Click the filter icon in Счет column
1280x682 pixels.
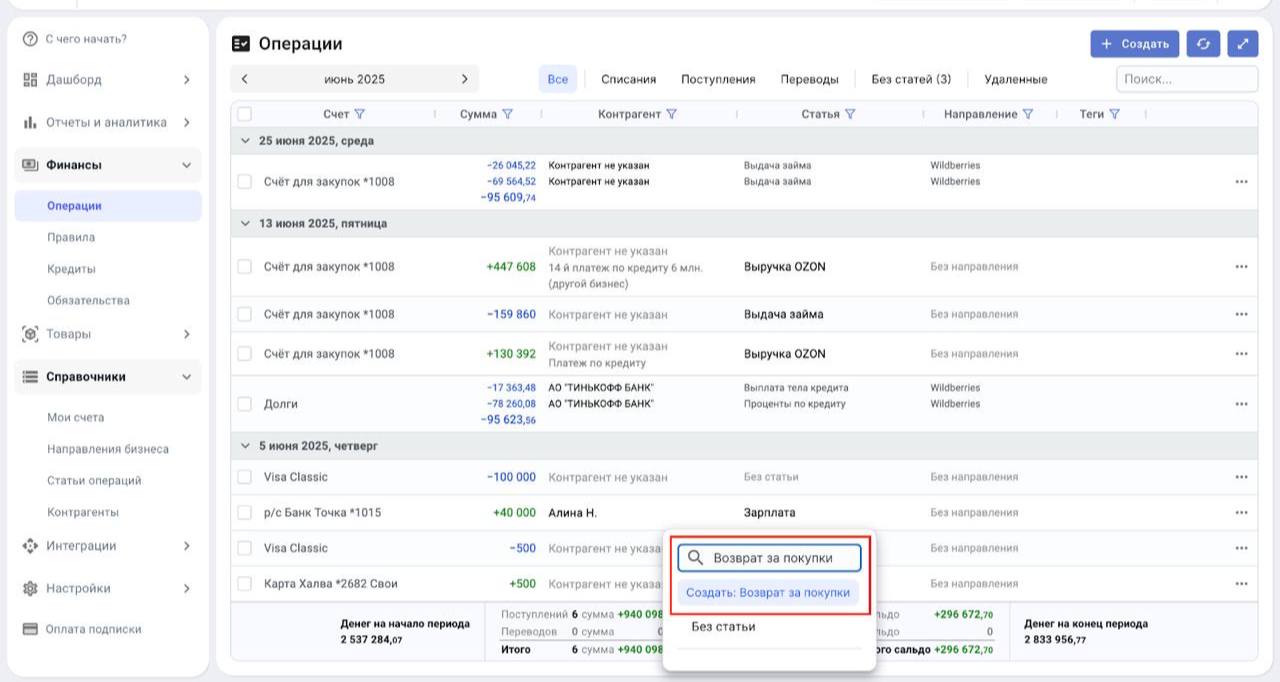click(360, 114)
